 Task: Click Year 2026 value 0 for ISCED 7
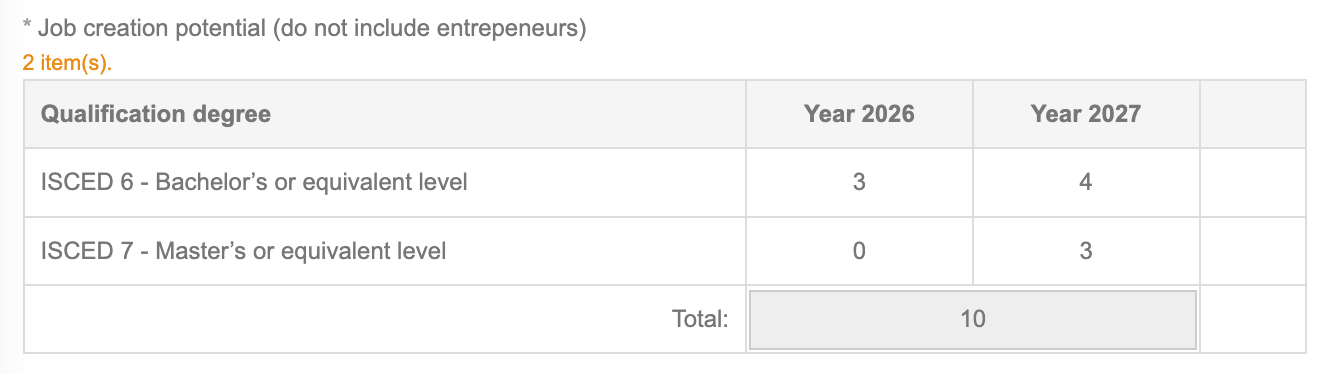[x=859, y=251]
